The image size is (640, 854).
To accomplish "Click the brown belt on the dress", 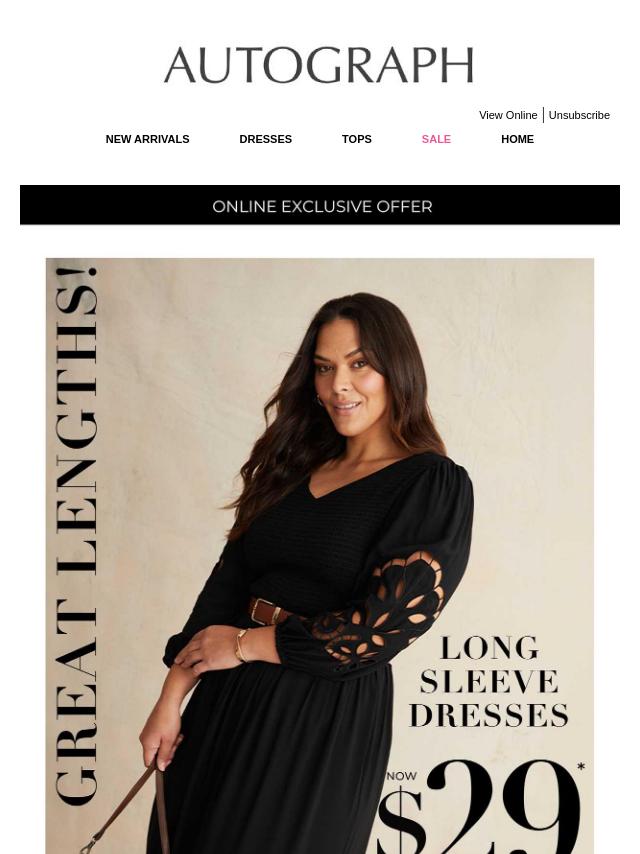I will point(268,611).
